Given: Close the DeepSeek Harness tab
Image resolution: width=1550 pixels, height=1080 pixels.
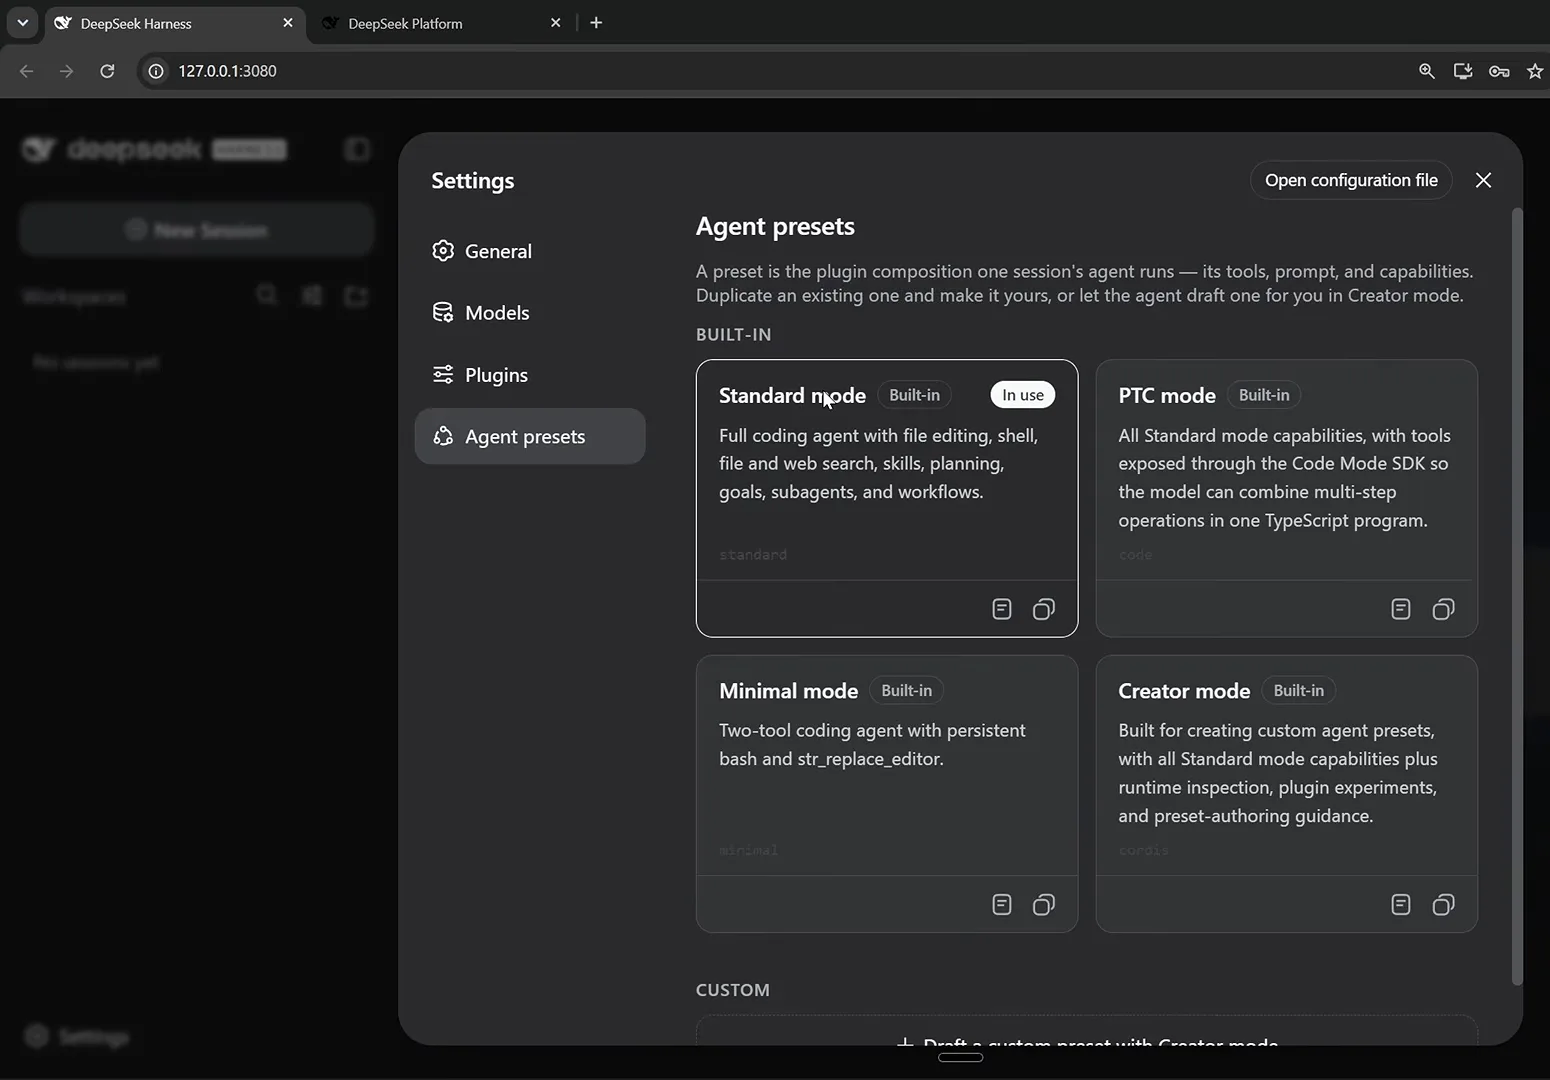Looking at the screenshot, I should coord(288,23).
